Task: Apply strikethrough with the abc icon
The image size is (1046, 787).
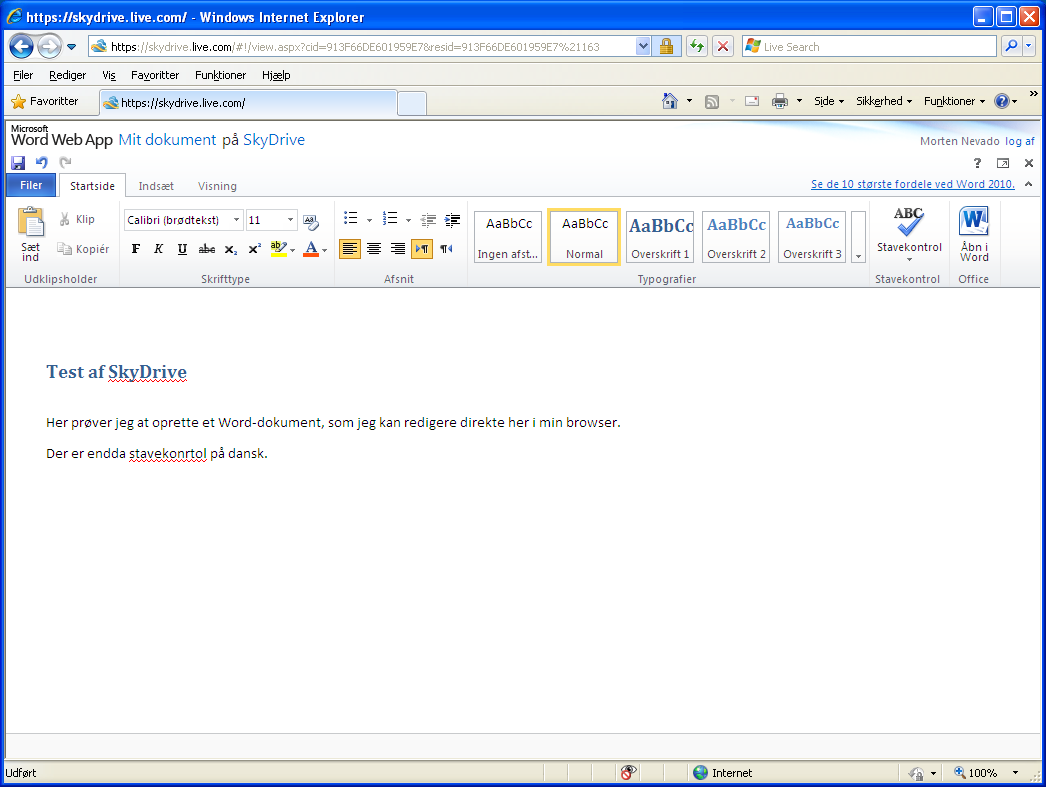Action: (207, 249)
